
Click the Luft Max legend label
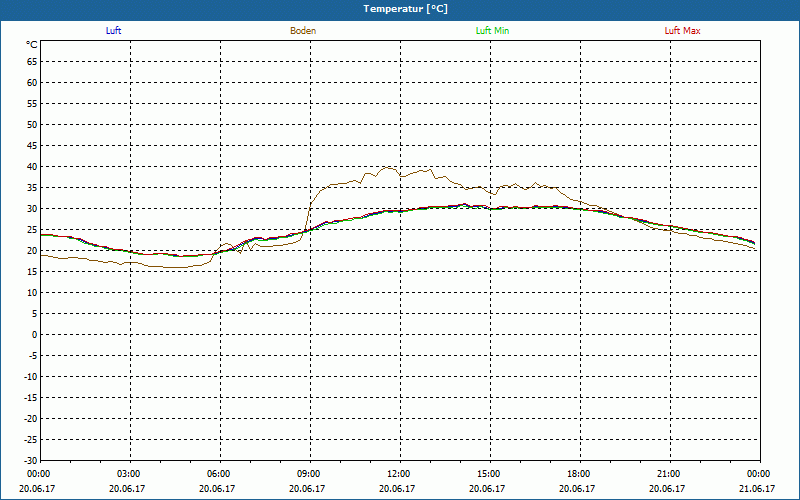click(682, 31)
